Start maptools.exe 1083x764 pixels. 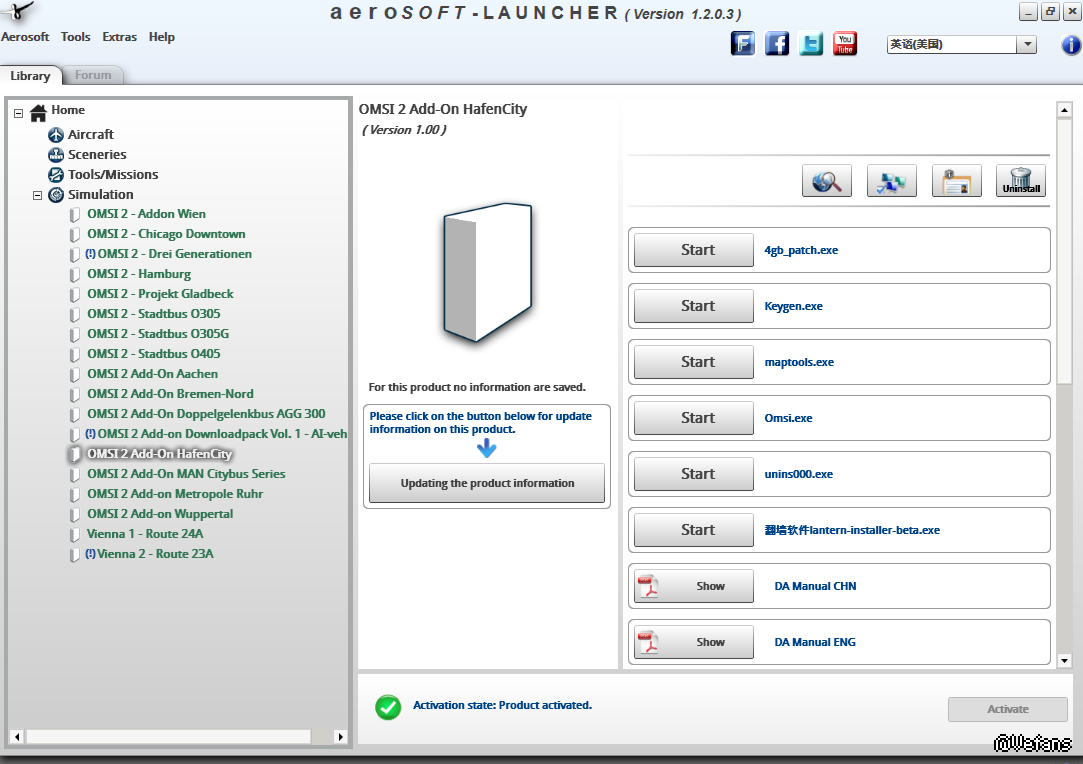coord(693,362)
